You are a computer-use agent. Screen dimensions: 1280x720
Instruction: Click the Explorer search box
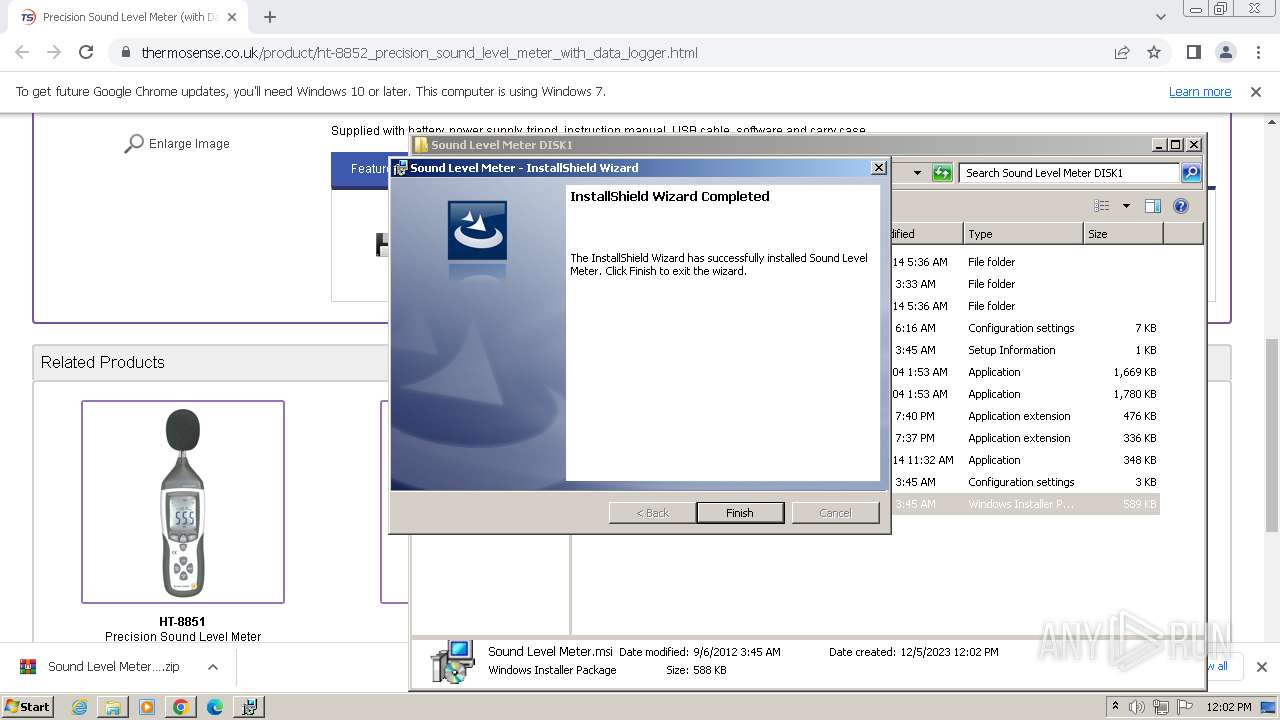(1068, 173)
